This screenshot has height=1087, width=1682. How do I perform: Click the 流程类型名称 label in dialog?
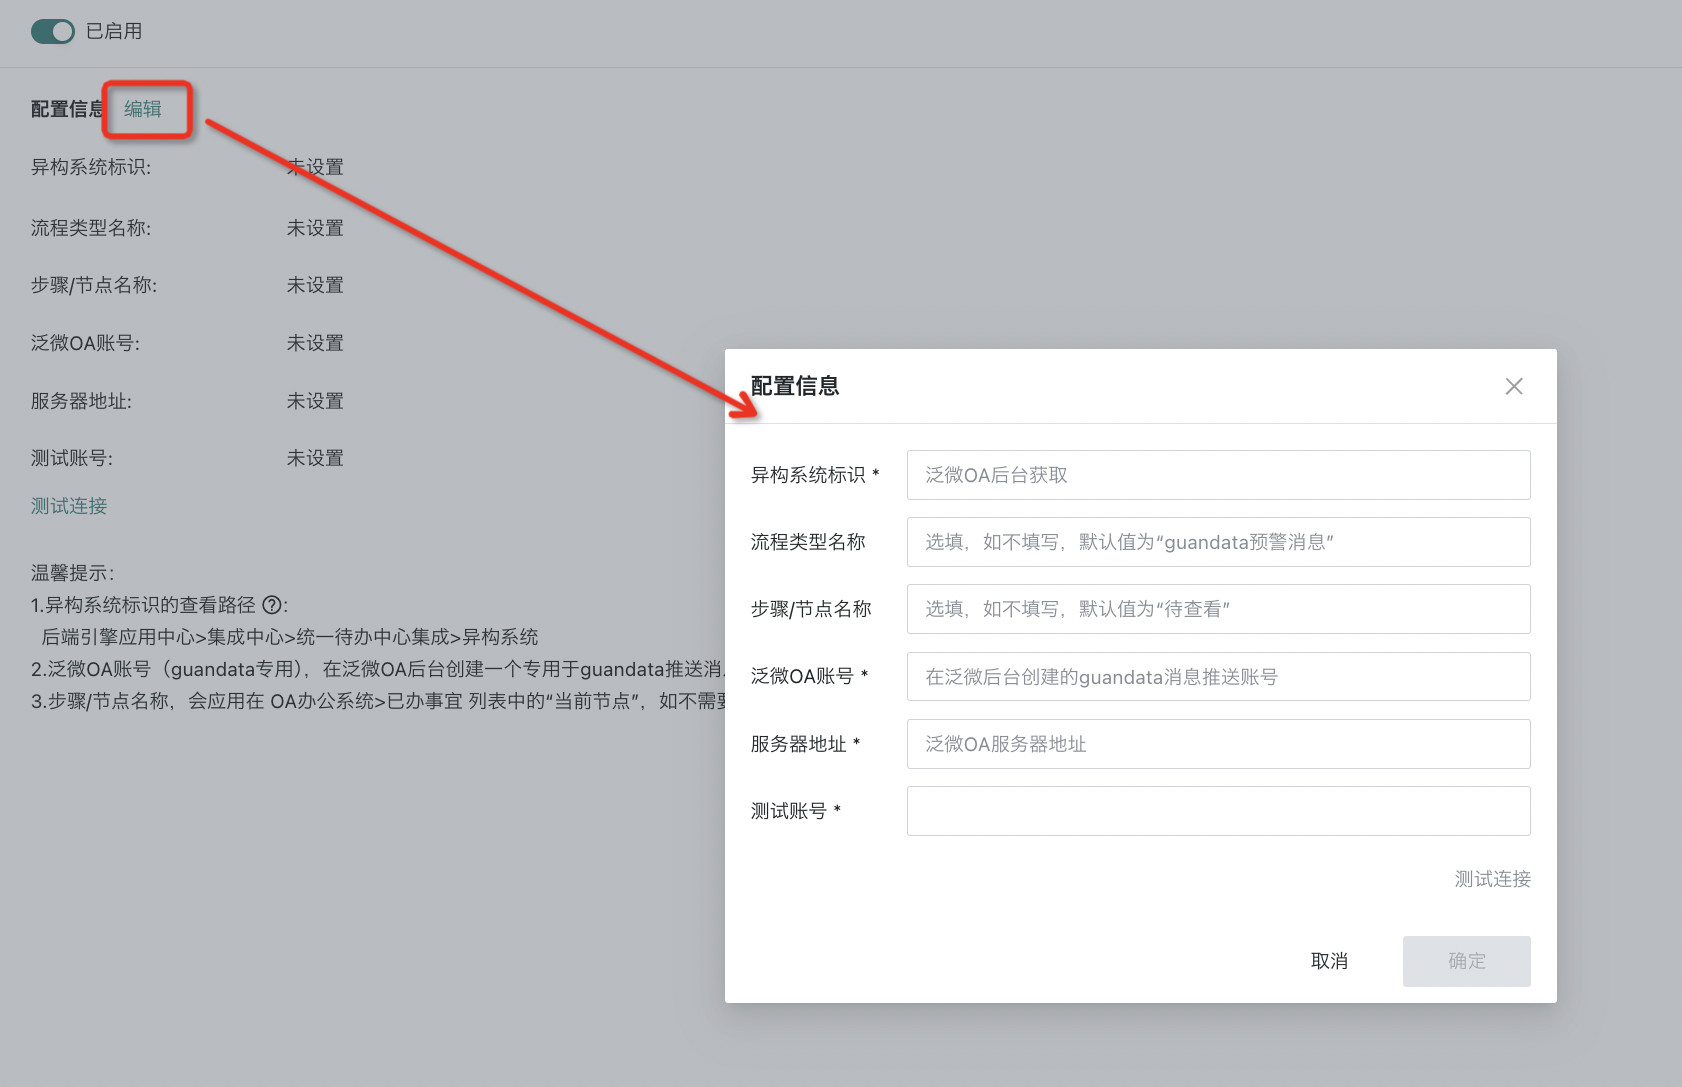pos(808,542)
